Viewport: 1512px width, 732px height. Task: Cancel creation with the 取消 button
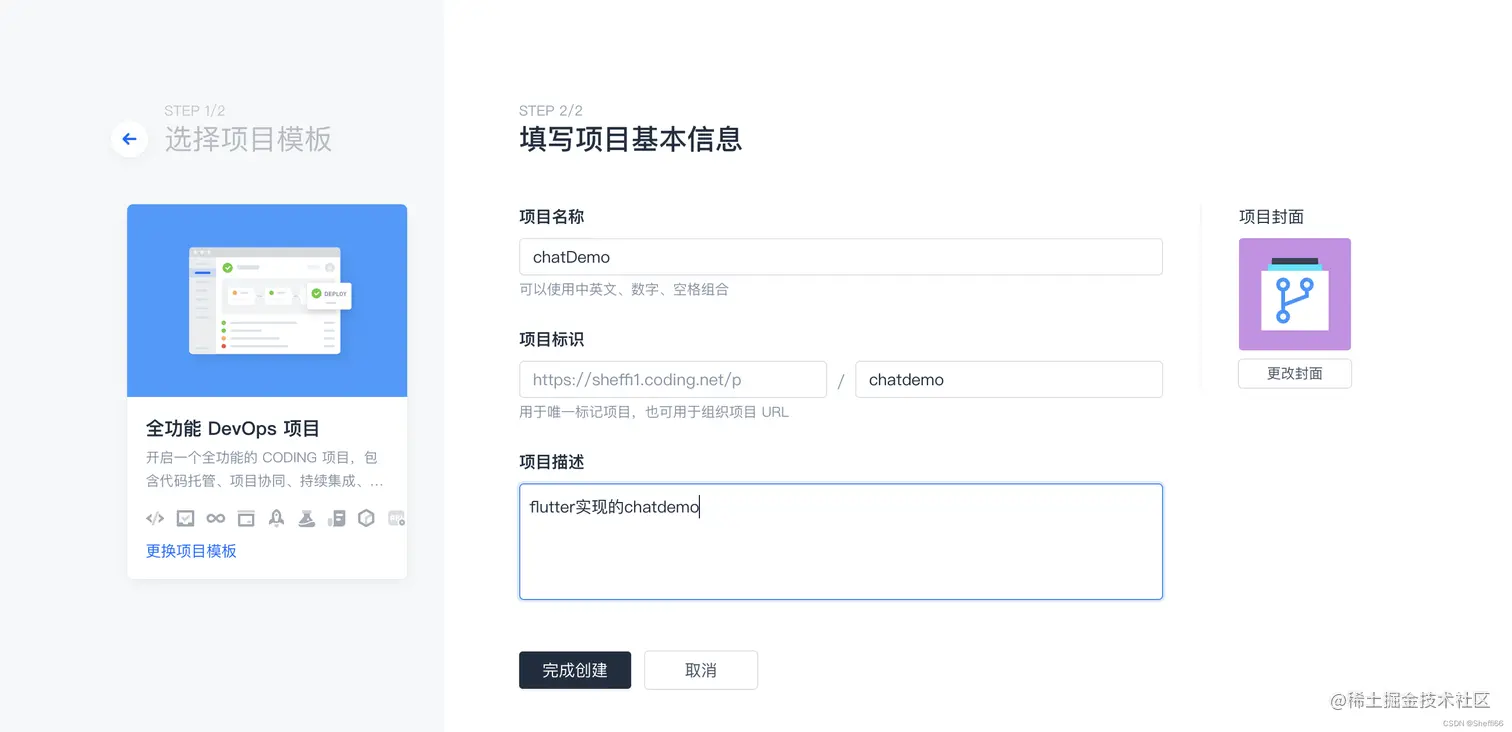[700, 670]
